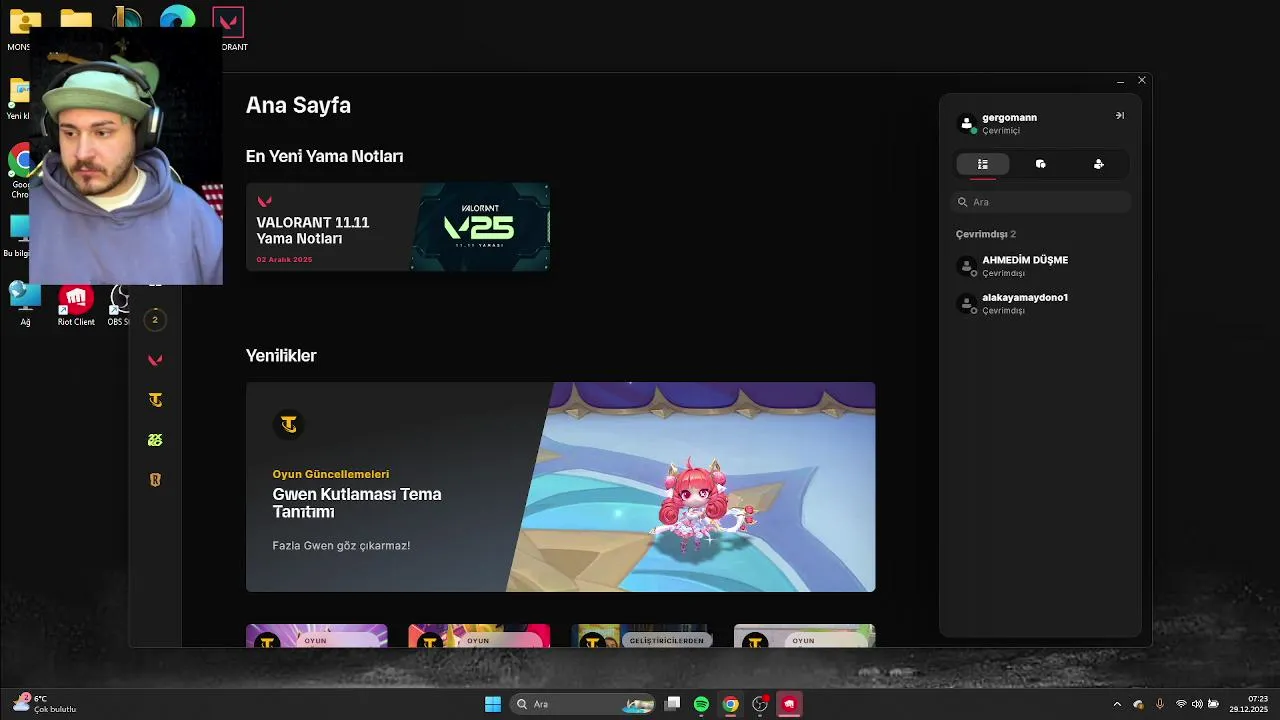Open the chat messages tab
Screen dimensions: 1280x720
1041,164
